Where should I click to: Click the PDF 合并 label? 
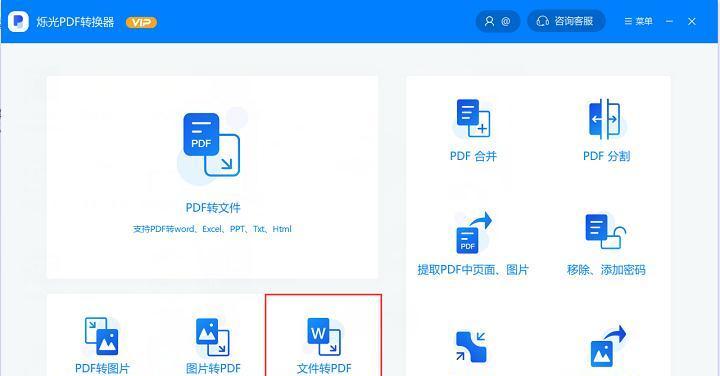click(473, 156)
